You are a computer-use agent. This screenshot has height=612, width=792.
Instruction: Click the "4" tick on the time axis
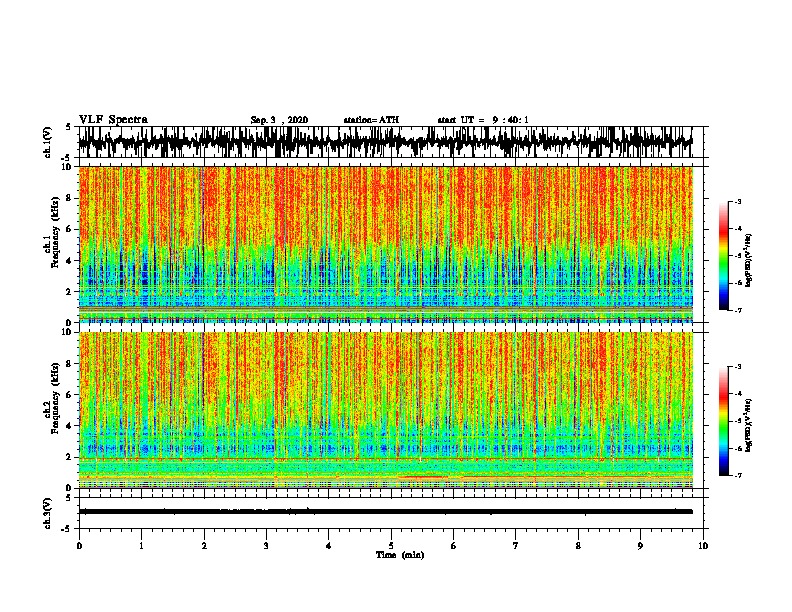click(x=328, y=546)
